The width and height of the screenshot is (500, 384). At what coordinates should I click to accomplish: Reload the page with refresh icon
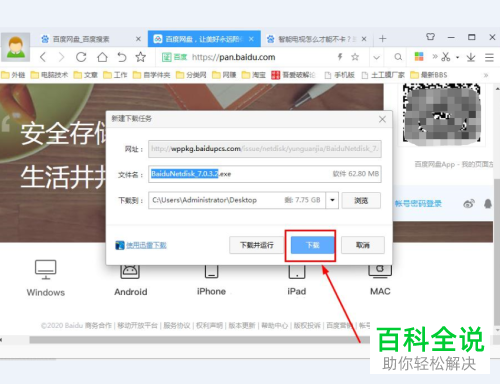(81, 57)
